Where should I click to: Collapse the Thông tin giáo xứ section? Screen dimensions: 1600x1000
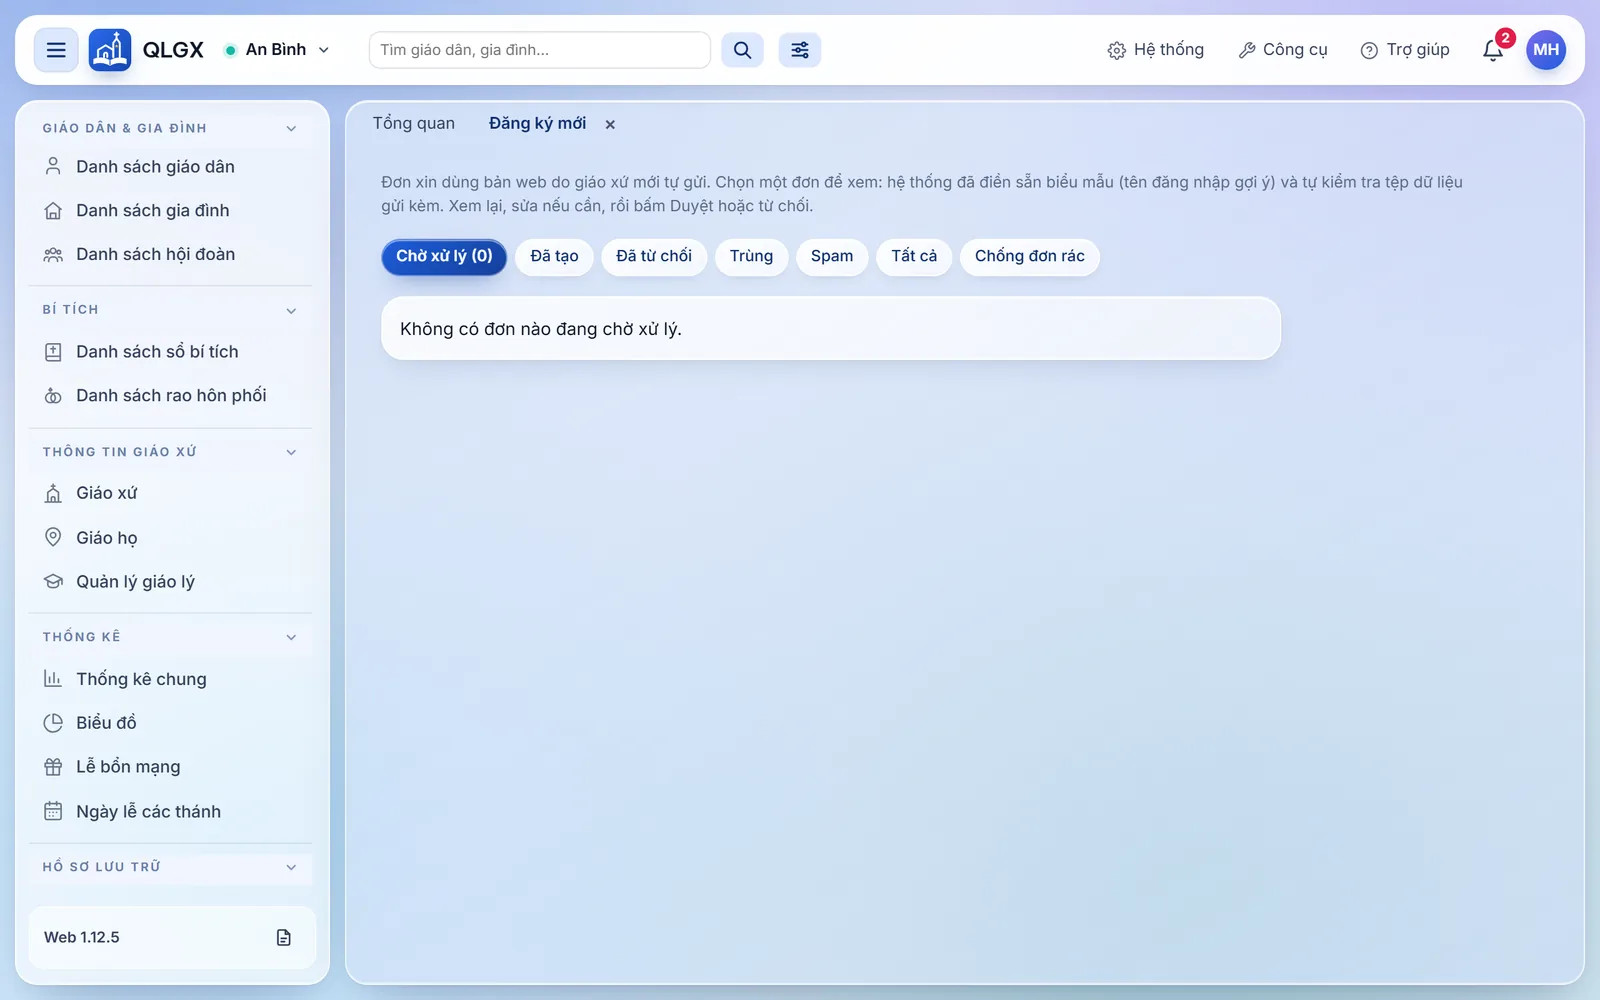(291, 452)
